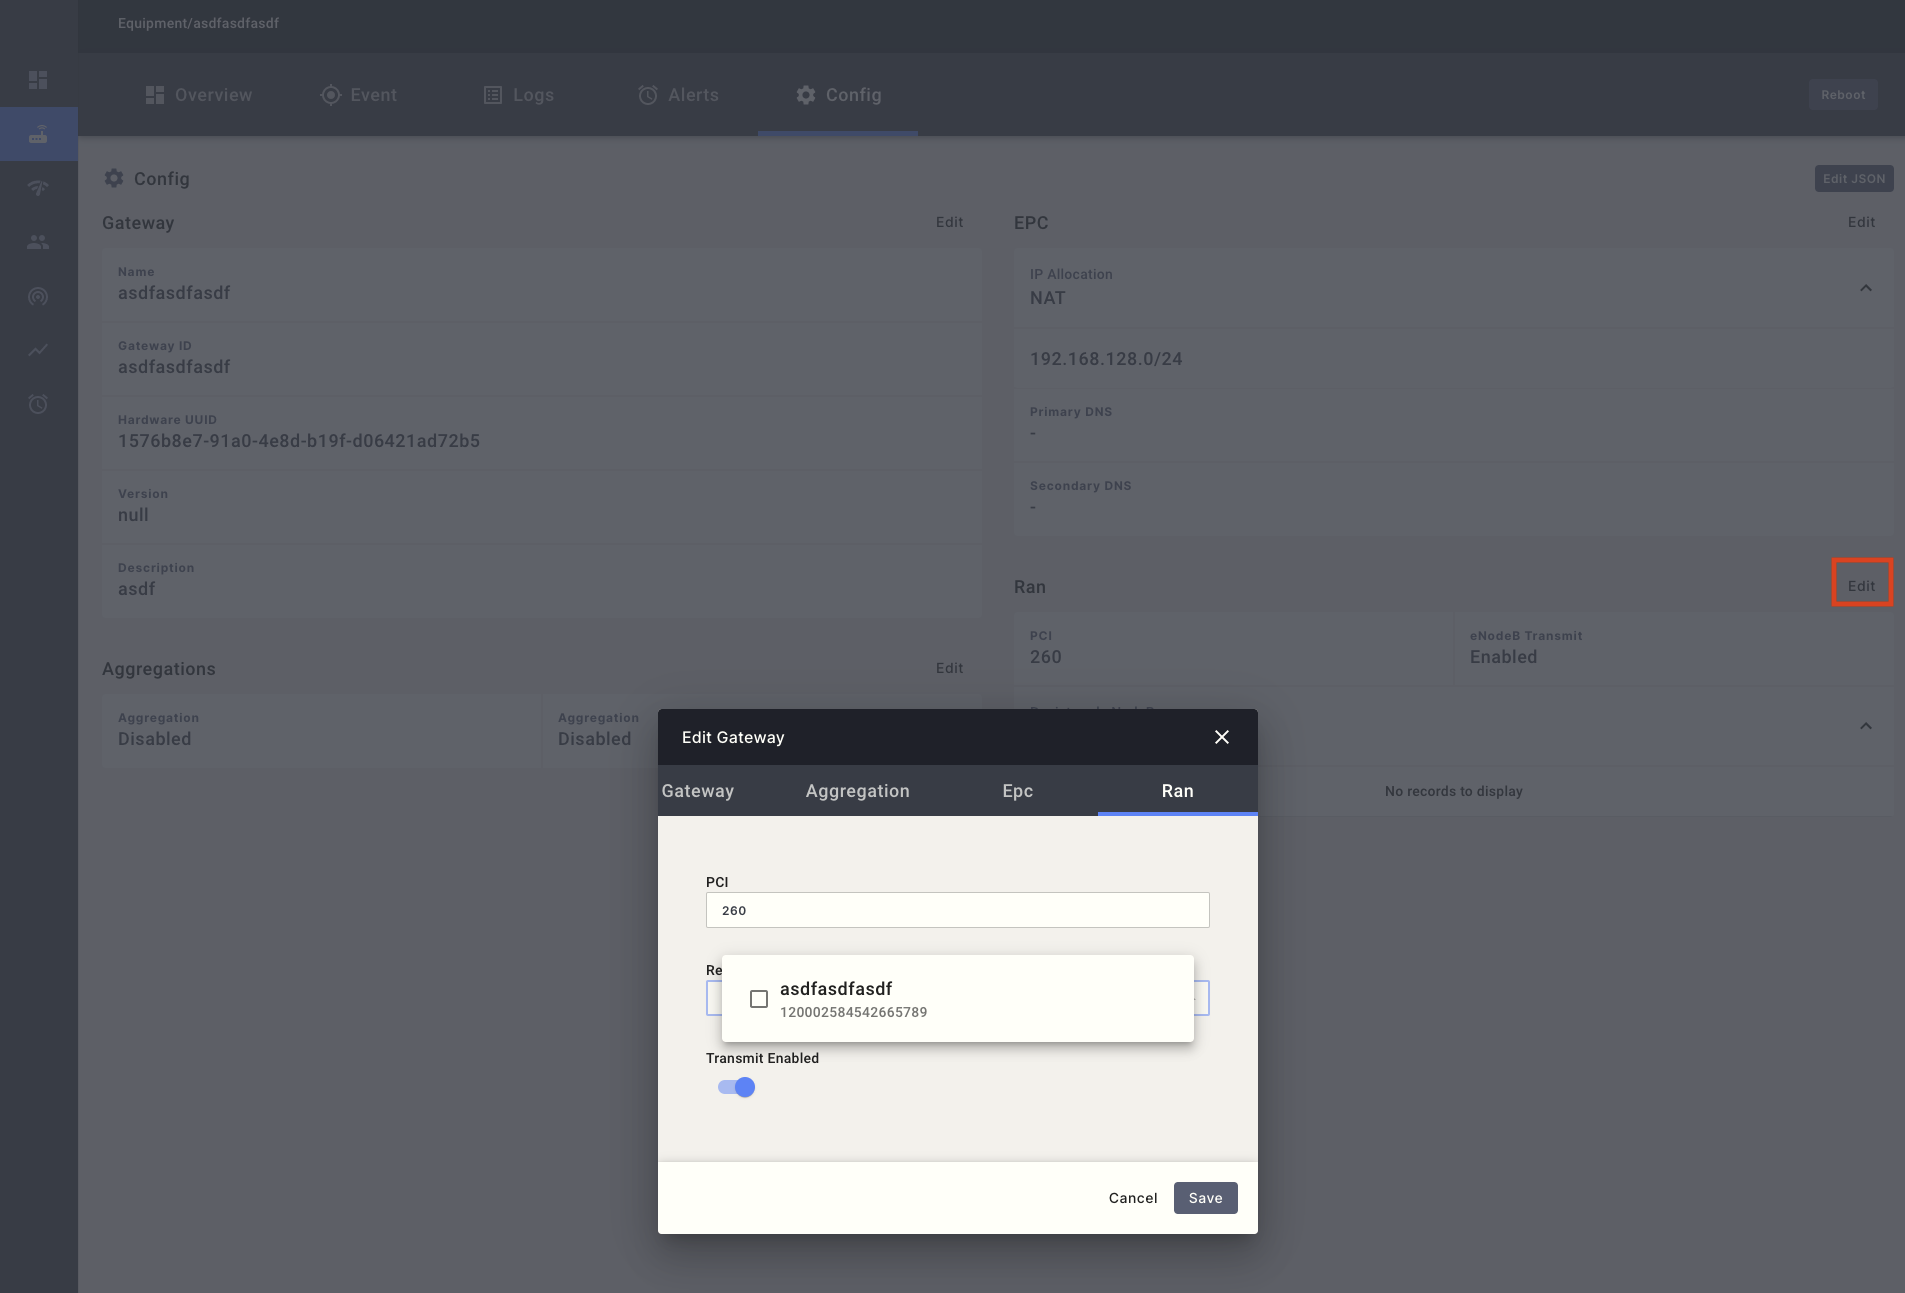Open the subscribers people icon in sidebar
This screenshot has width=1905, height=1293.
click(x=38, y=242)
